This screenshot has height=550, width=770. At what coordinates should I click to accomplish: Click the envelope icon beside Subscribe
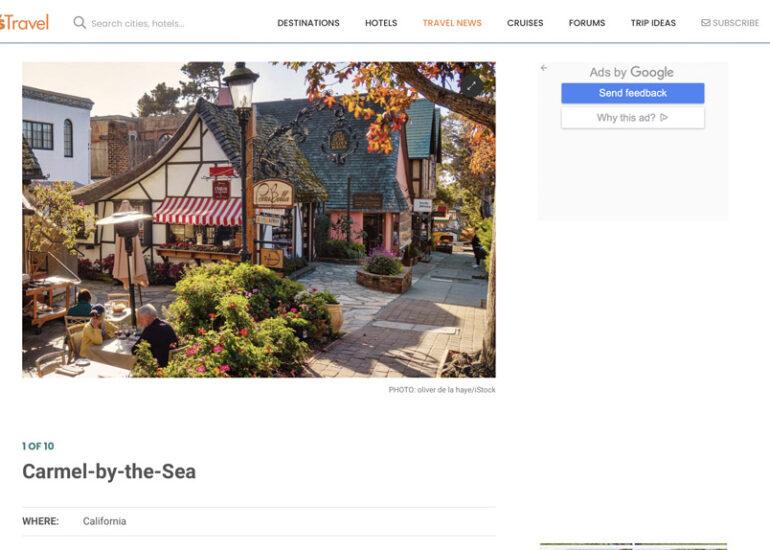[706, 23]
